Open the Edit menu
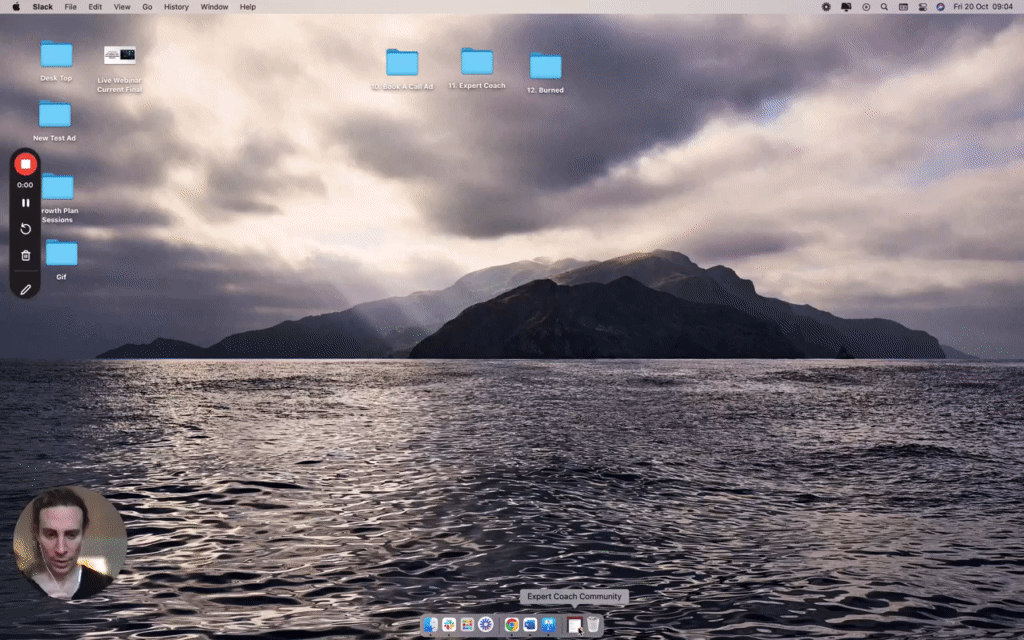 click(x=95, y=7)
